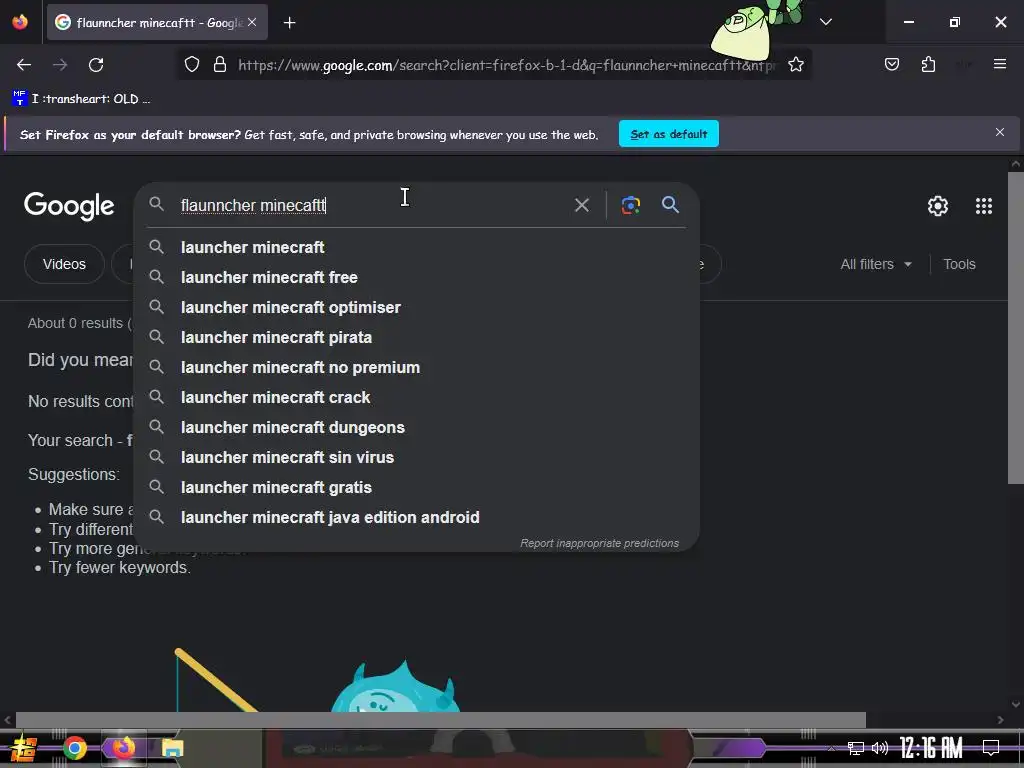This screenshot has width=1024, height=768.
Task: Open a new tab with plus button
Action: coord(289,23)
